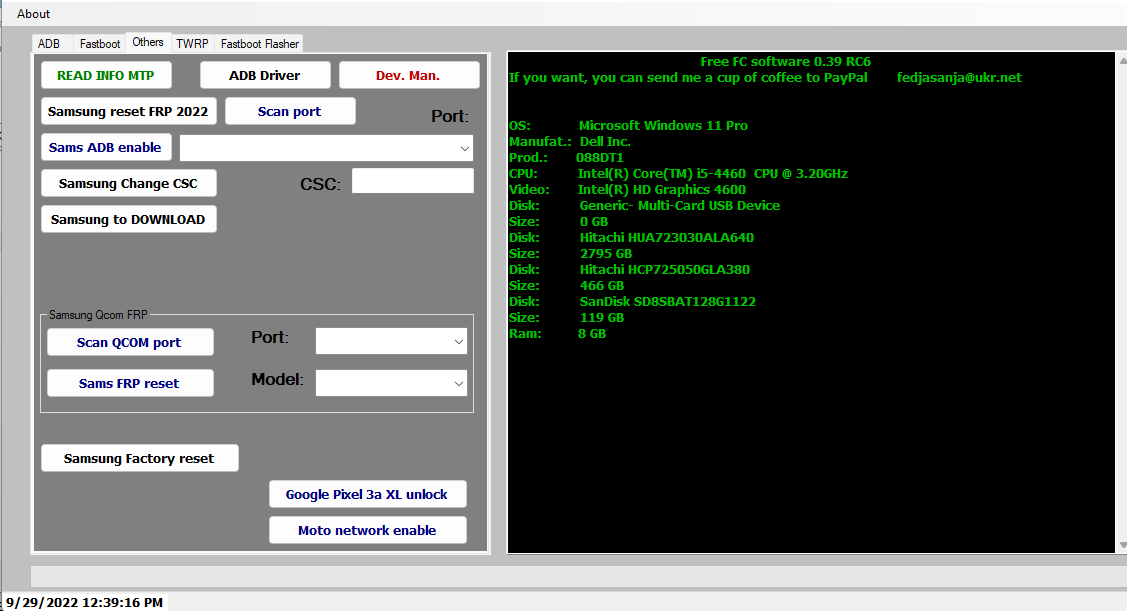
Task: Enable Moto network with Moto network enable
Action: 367,530
